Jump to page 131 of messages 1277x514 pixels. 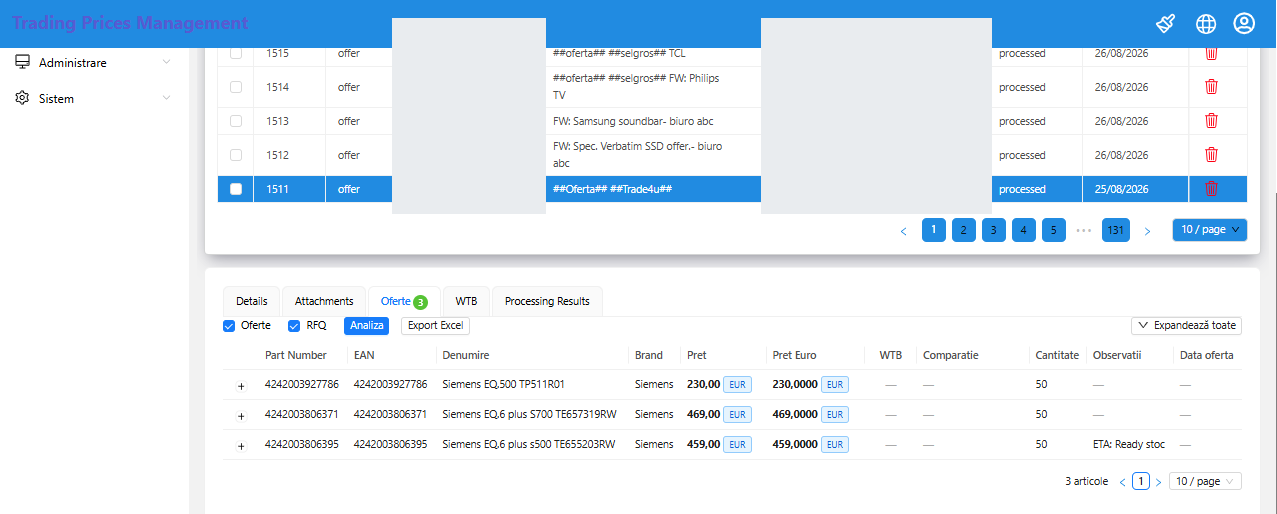pos(1116,230)
